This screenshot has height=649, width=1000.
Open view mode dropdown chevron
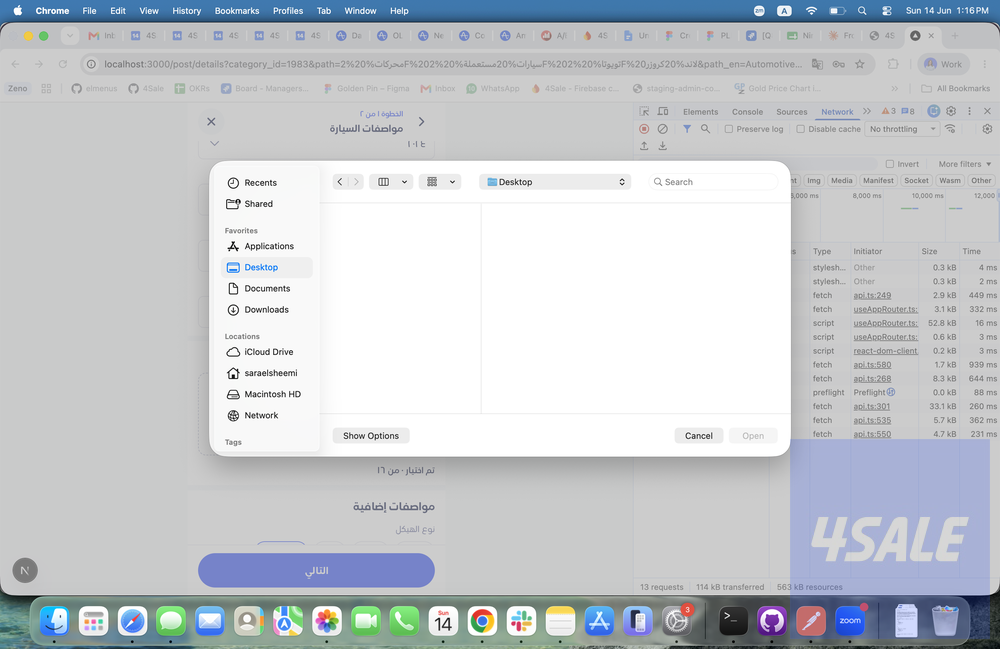[404, 182]
